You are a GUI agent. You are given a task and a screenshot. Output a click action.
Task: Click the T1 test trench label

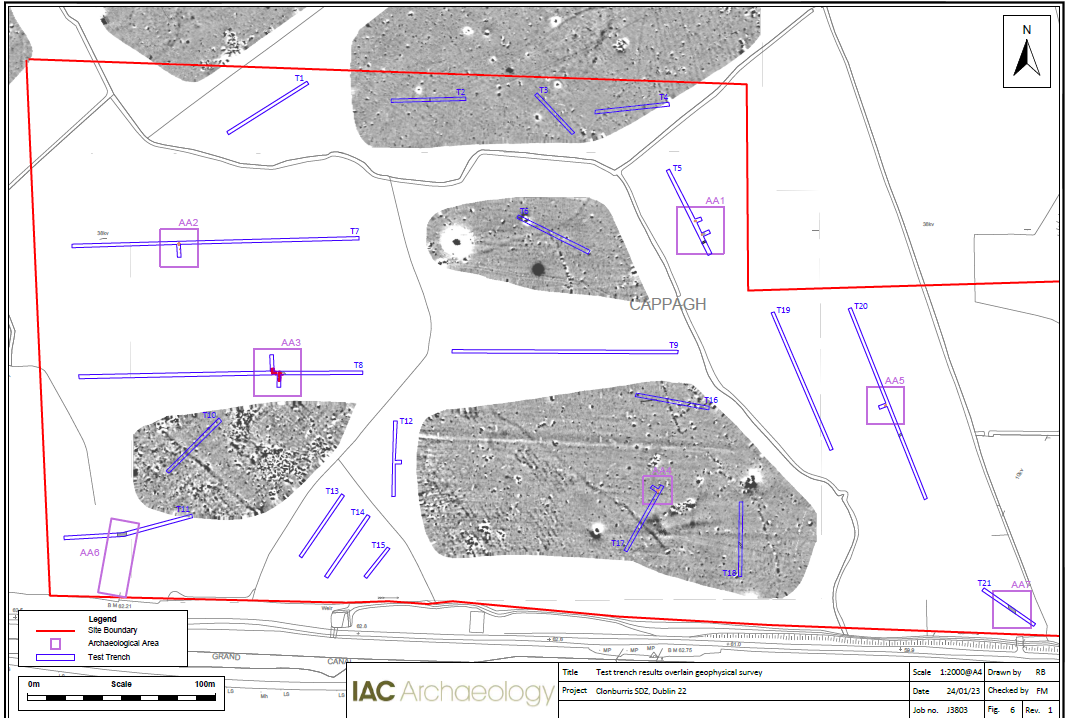click(x=299, y=78)
